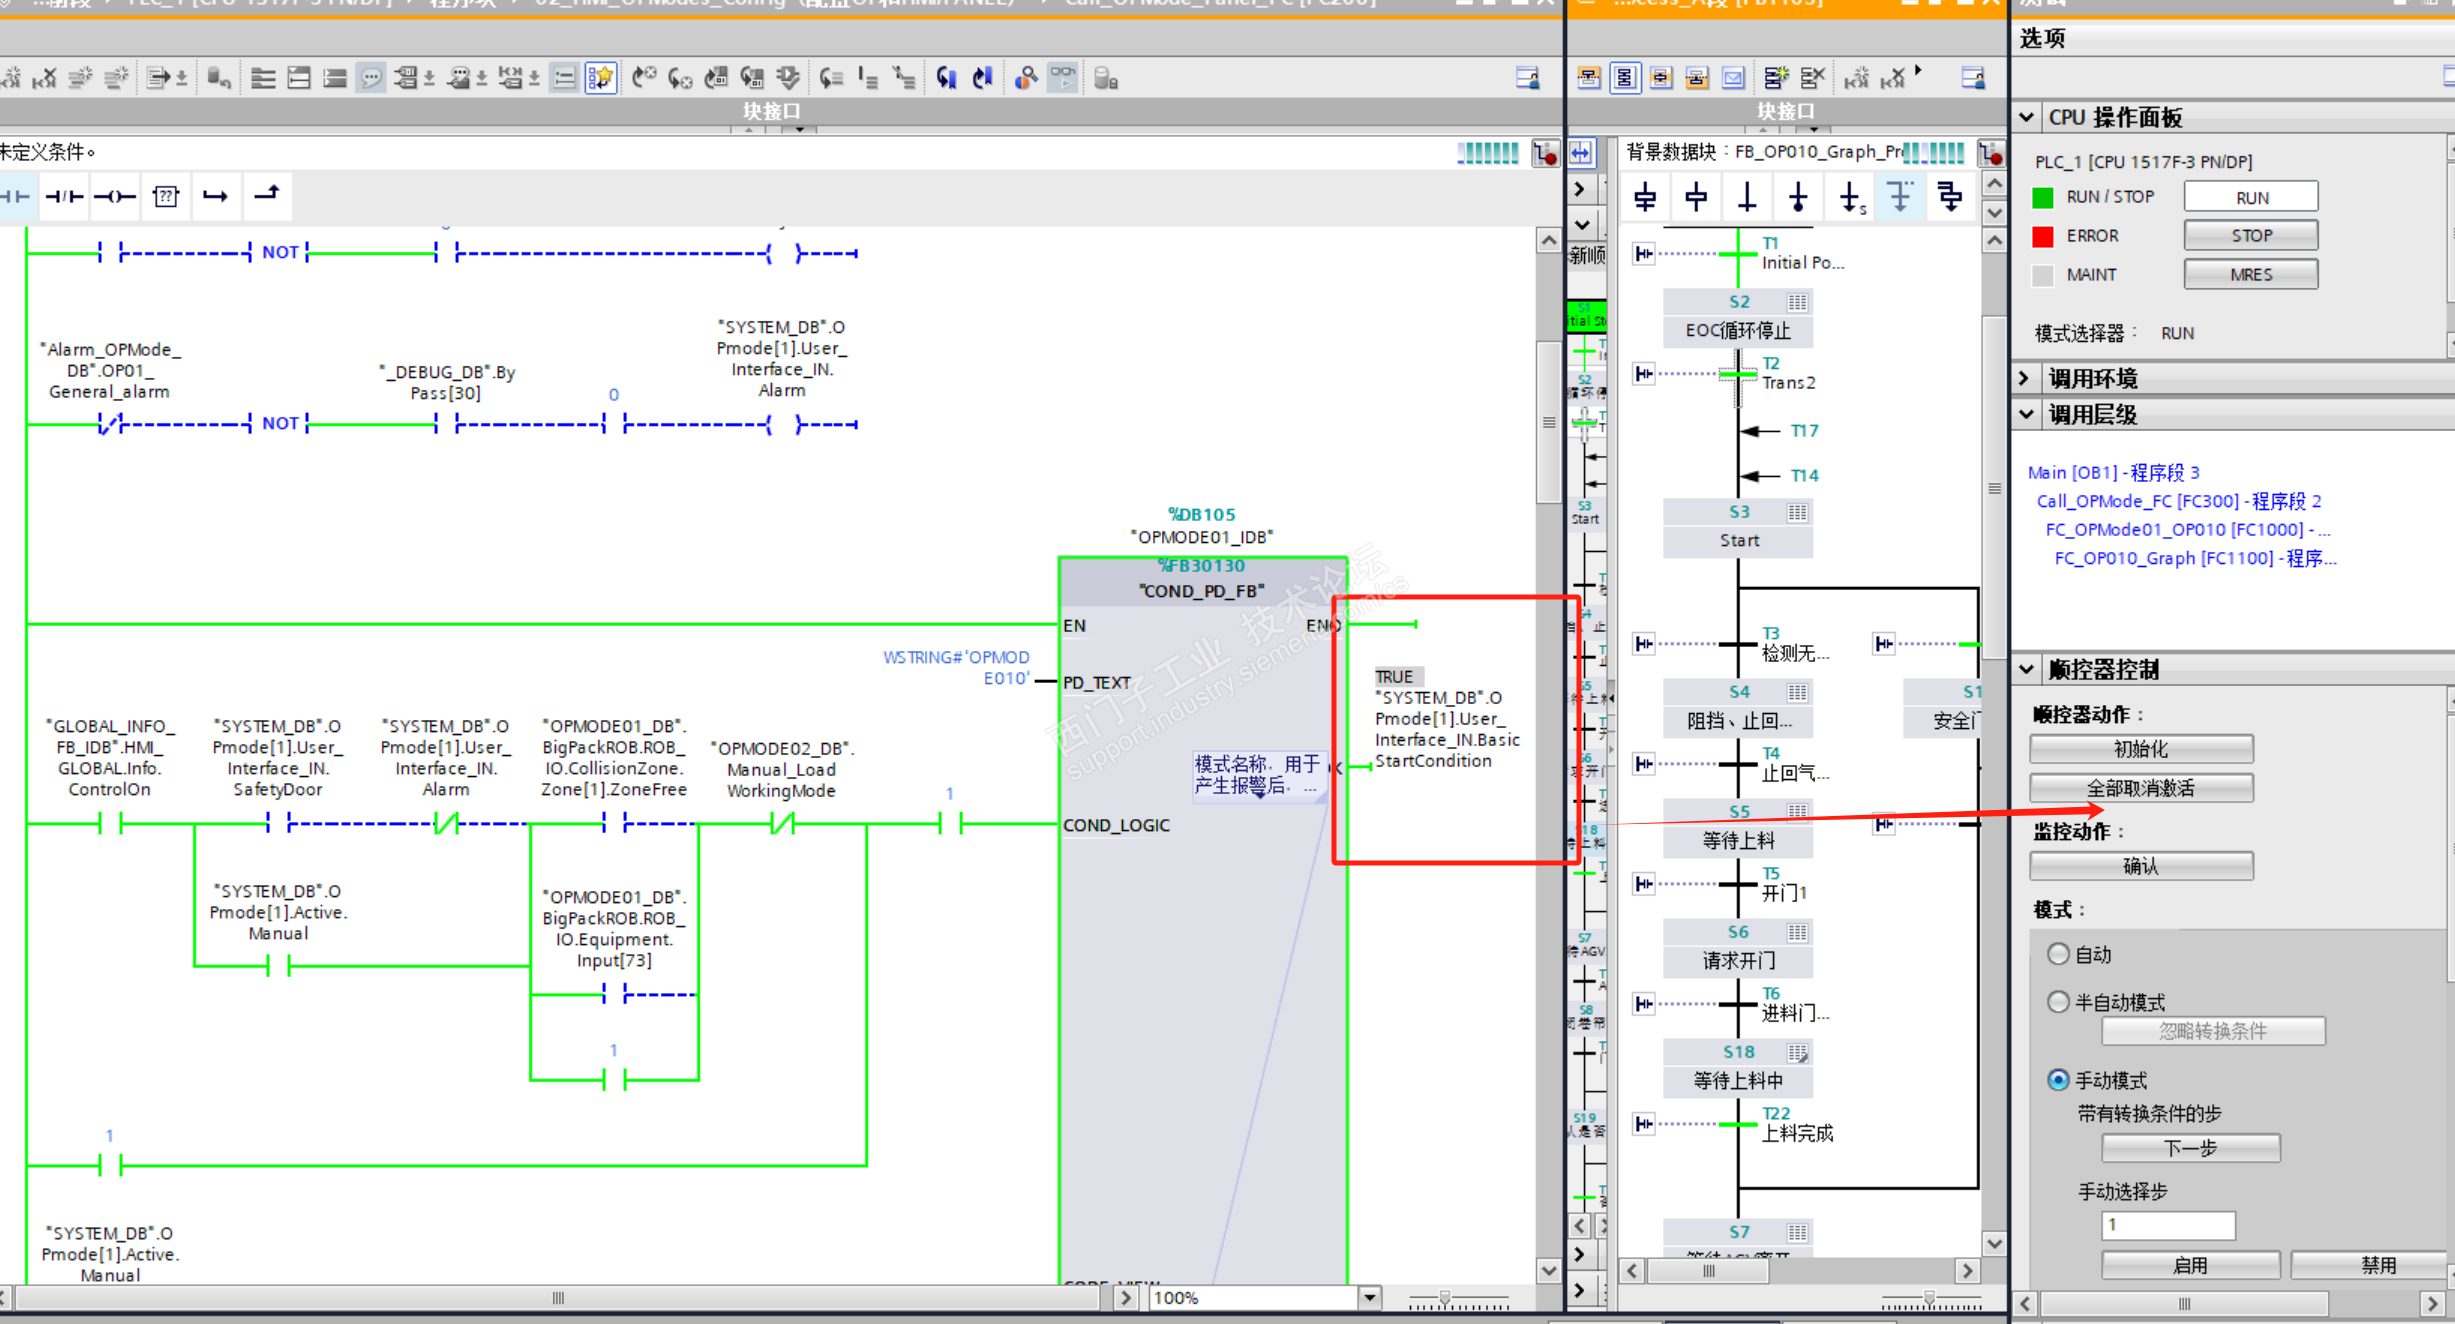Insert a normally closed contact instruction
The width and height of the screenshot is (2455, 1324).
64,196
